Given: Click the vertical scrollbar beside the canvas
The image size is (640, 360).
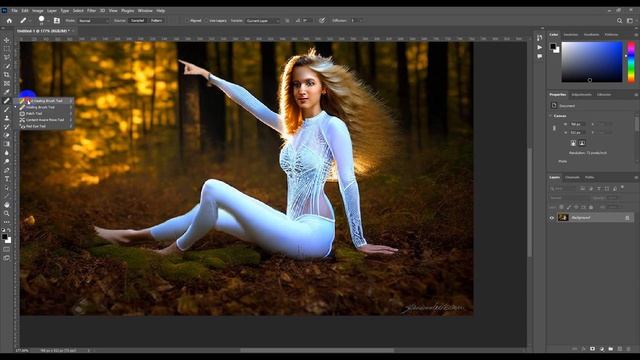Looking at the screenshot, I should pos(530,202).
